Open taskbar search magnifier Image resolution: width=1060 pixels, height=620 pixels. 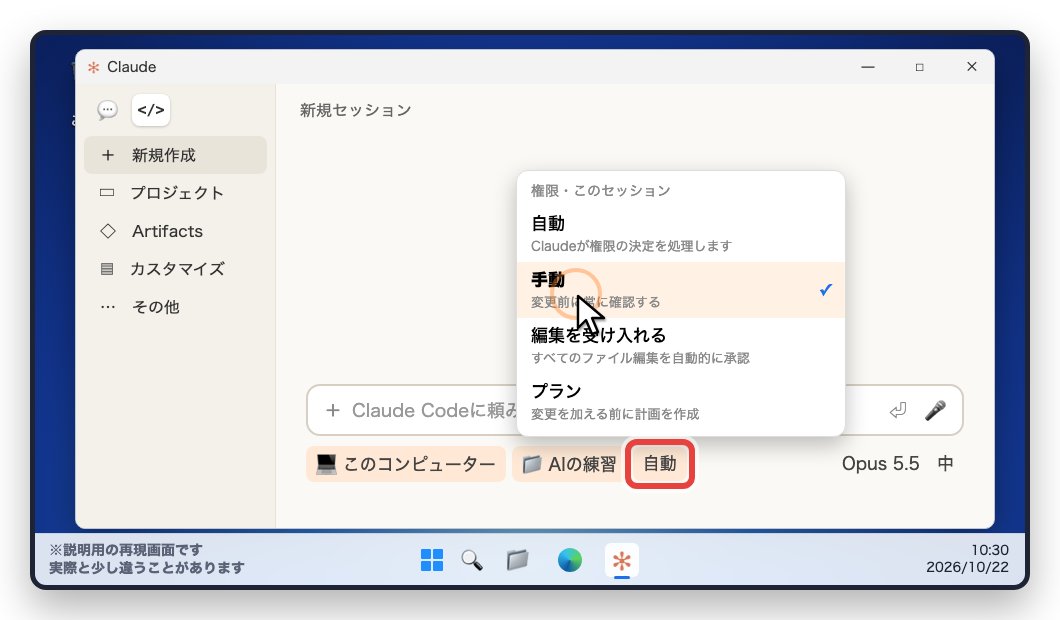(x=472, y=560)
